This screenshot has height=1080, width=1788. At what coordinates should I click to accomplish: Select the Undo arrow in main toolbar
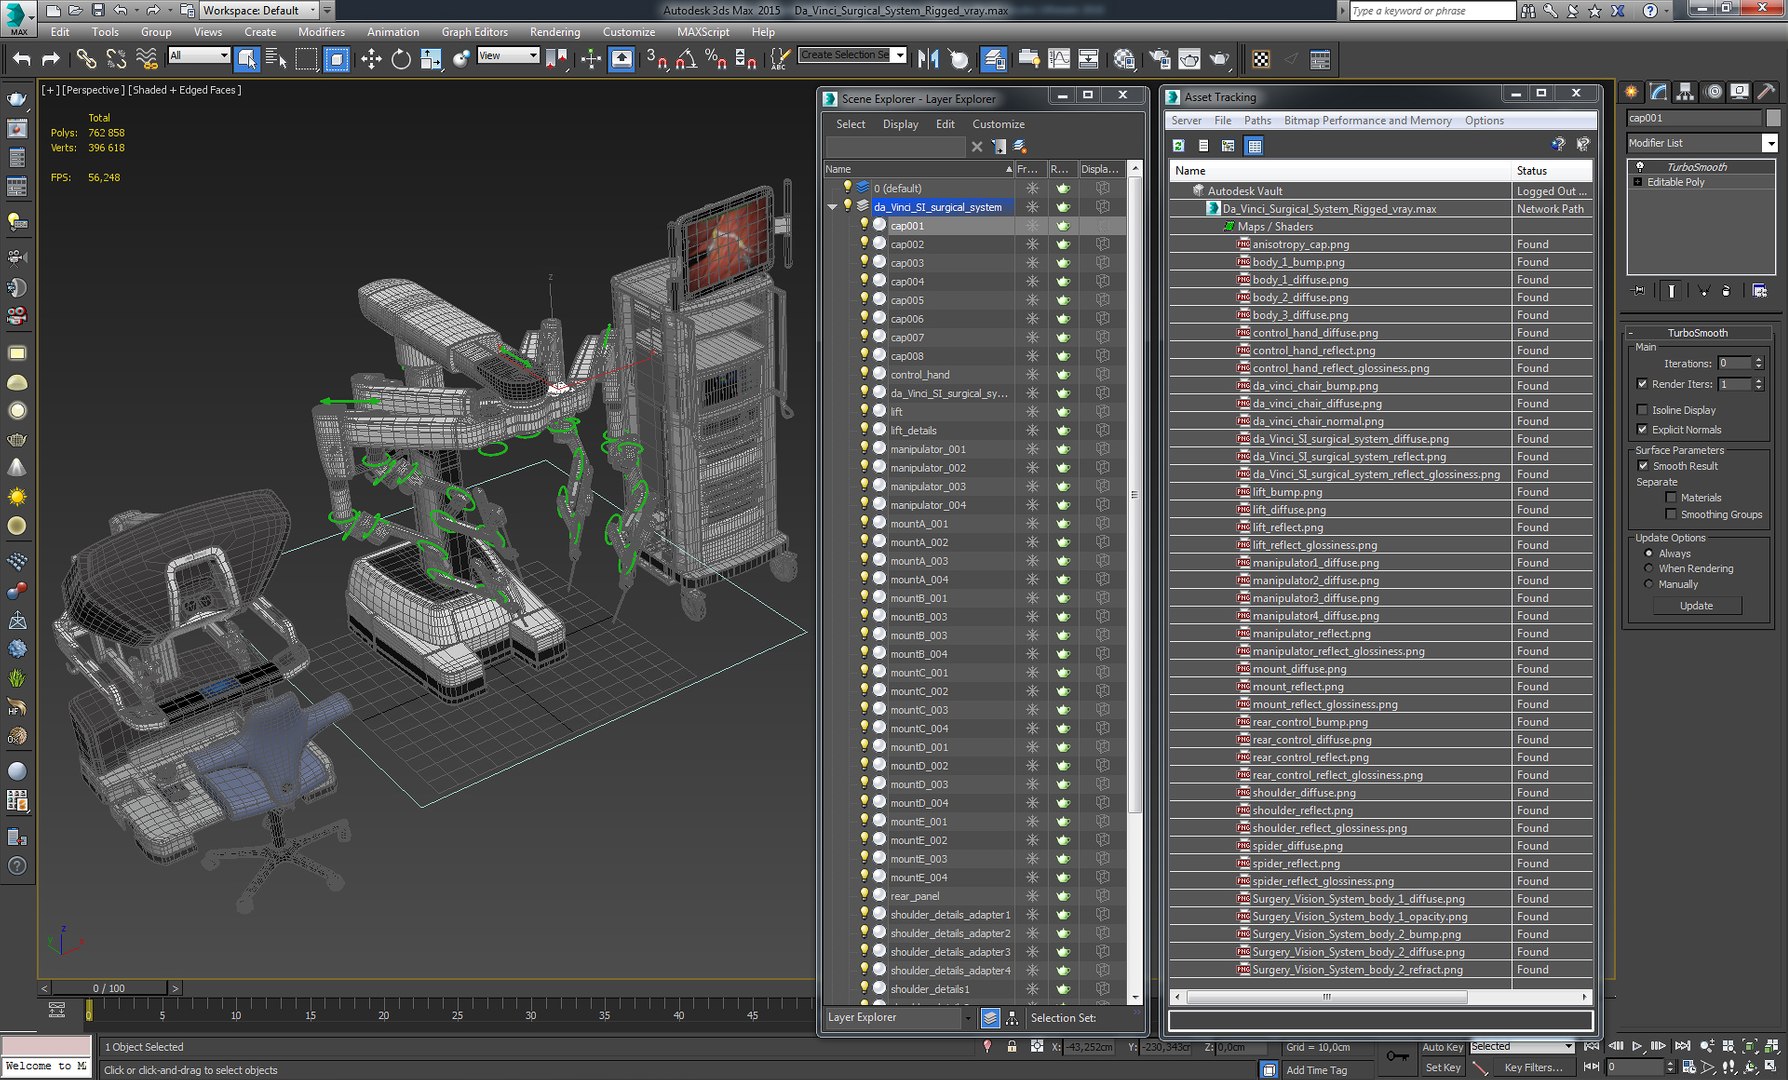(21, 59)
